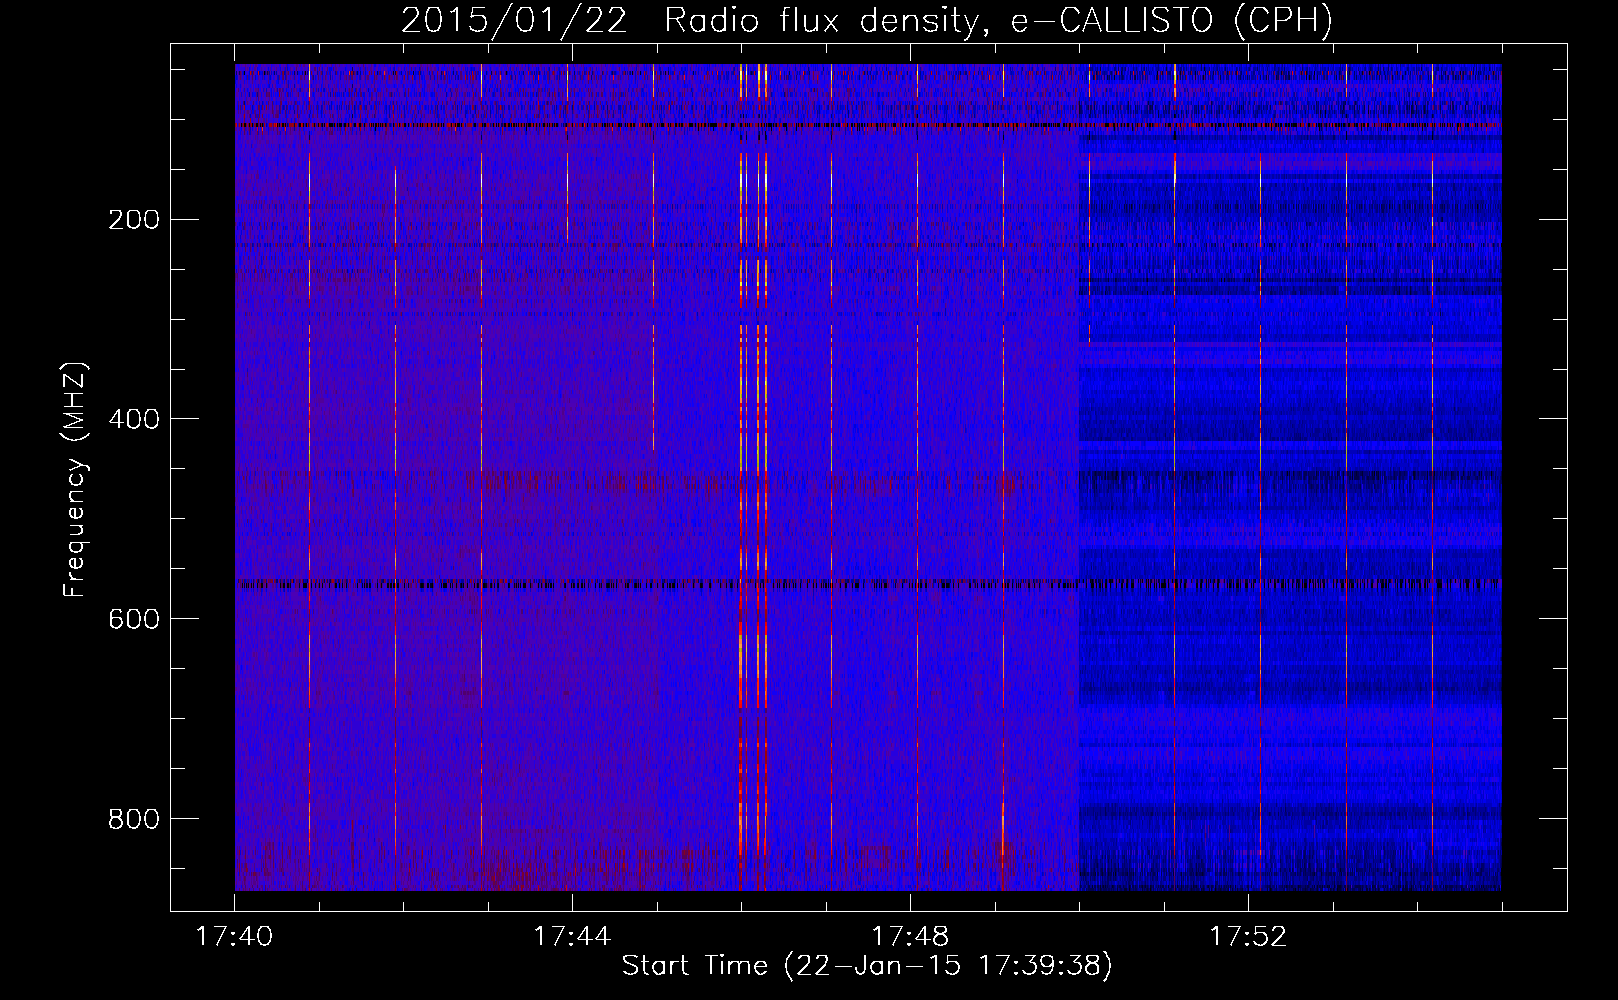Click the 17:52 time tick label
This screenshot has height=1000, width=1618.
pyautogui.click(x=1248, y=937)
